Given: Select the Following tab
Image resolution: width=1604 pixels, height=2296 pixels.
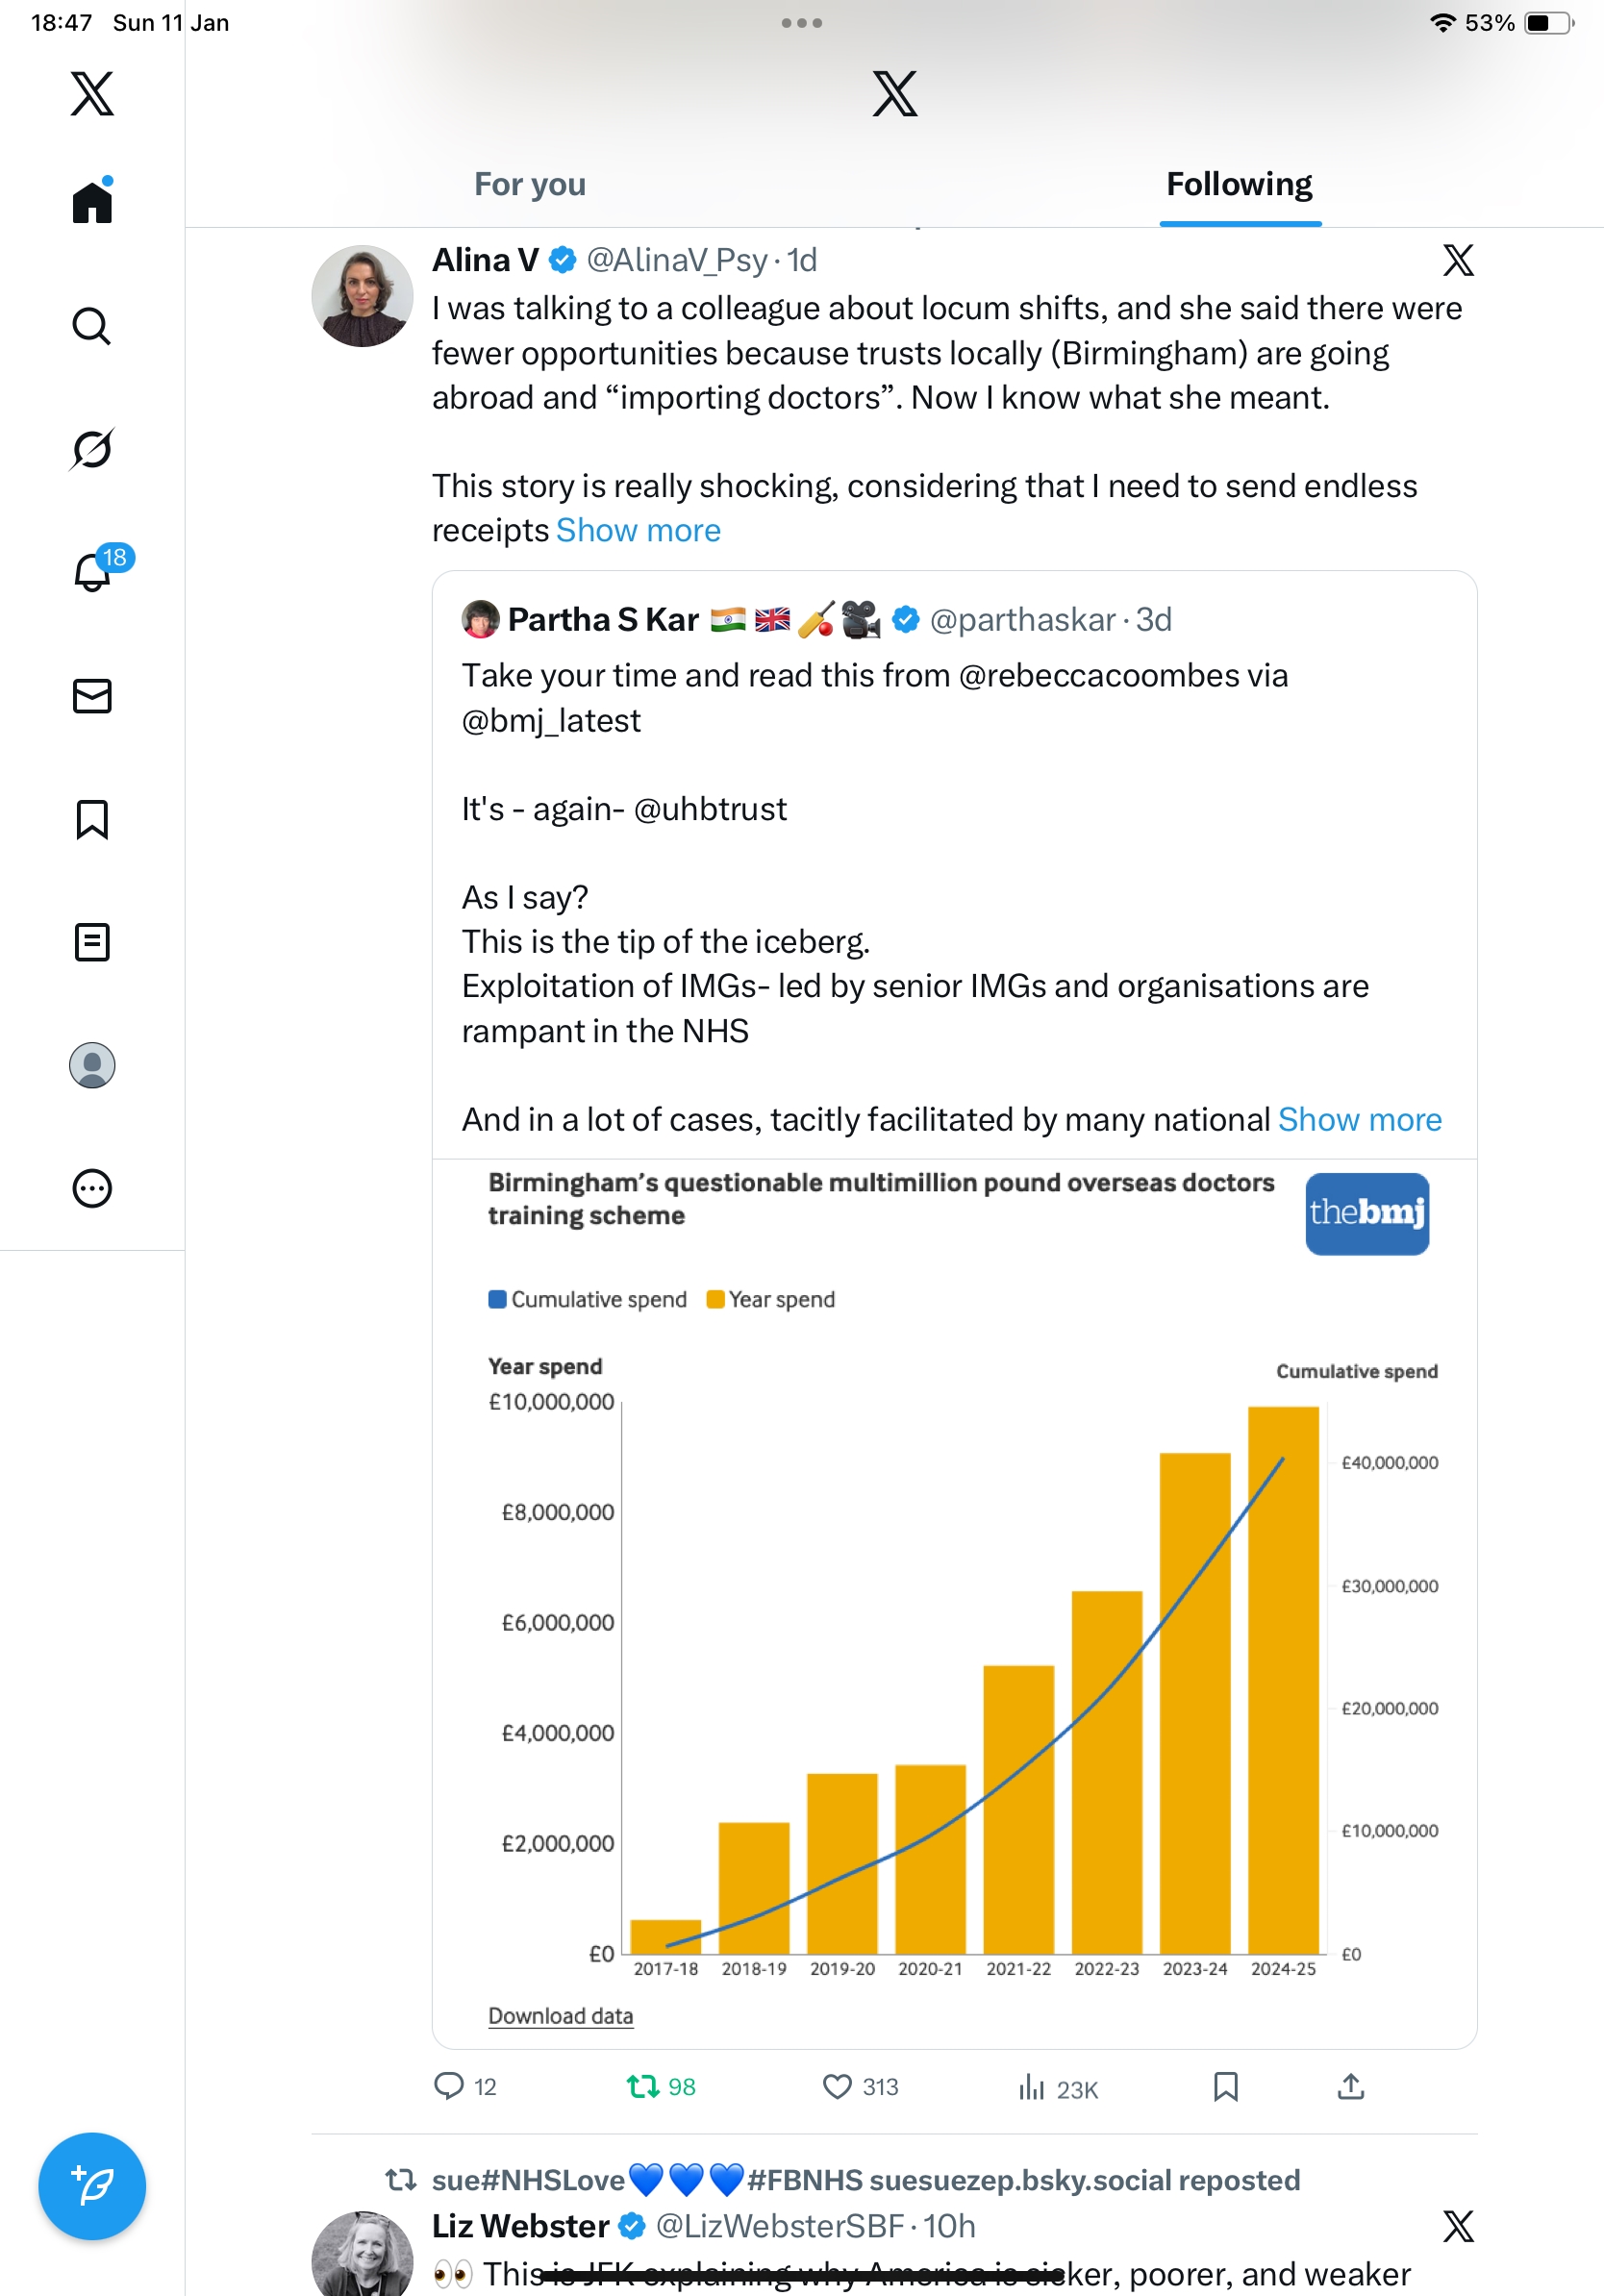Looking at the screenshot, I should pos(1239,185).
